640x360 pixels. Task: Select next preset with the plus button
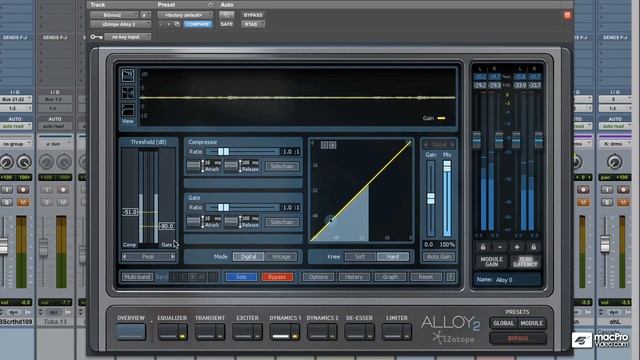(169, 24)
